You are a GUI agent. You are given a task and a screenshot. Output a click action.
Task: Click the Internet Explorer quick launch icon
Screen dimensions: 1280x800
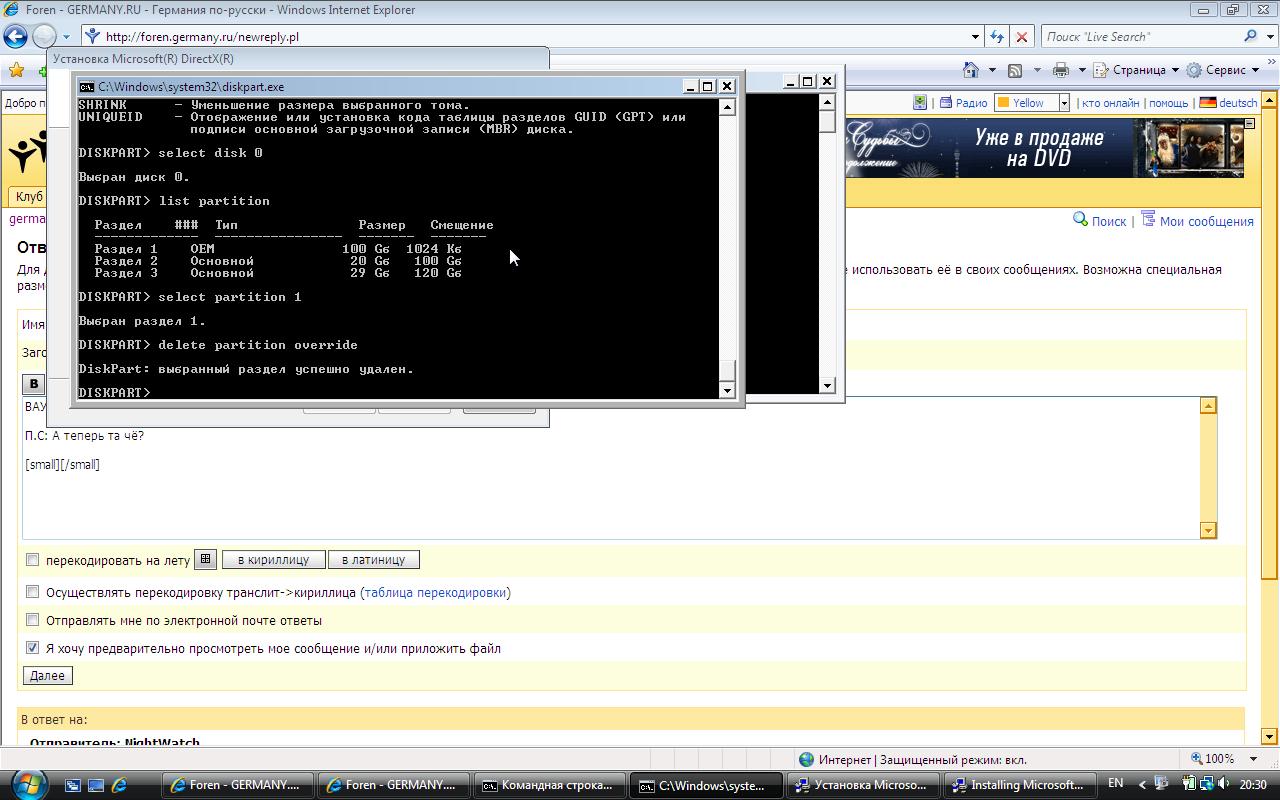pyautogui.click(x=119, y=785)
